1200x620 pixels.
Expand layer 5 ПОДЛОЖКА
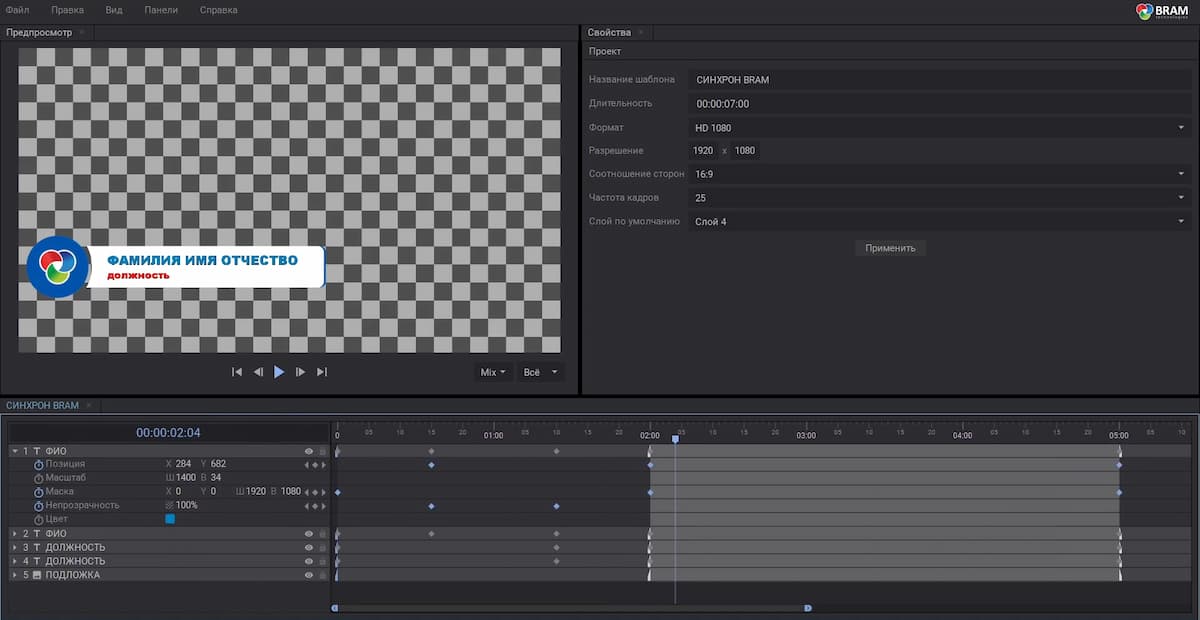15,576
